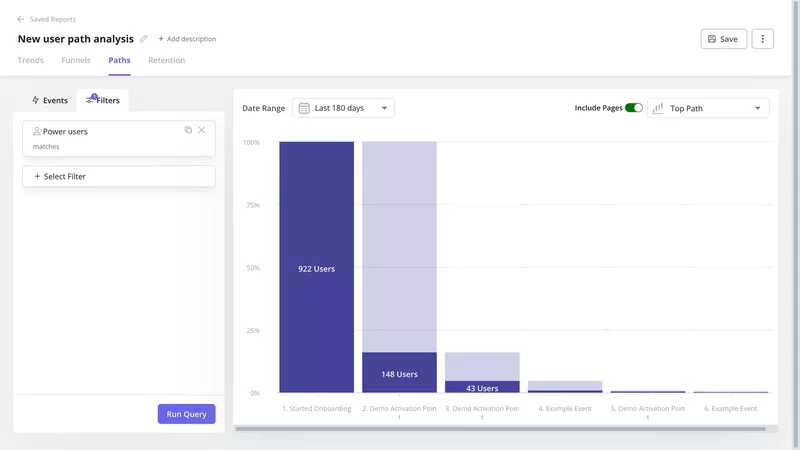Click the calendar icon in date range
This screenshot has width=800, height=450.
click(x=304, y=108)
